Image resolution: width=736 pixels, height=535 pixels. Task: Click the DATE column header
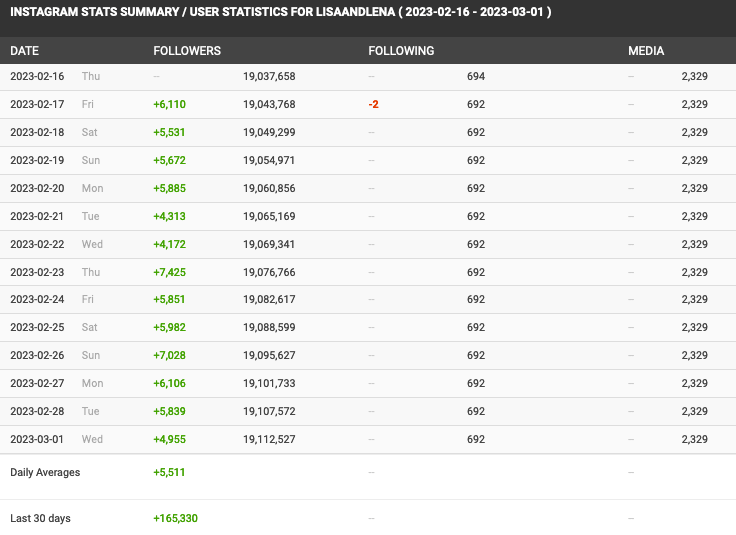(24, 51)
